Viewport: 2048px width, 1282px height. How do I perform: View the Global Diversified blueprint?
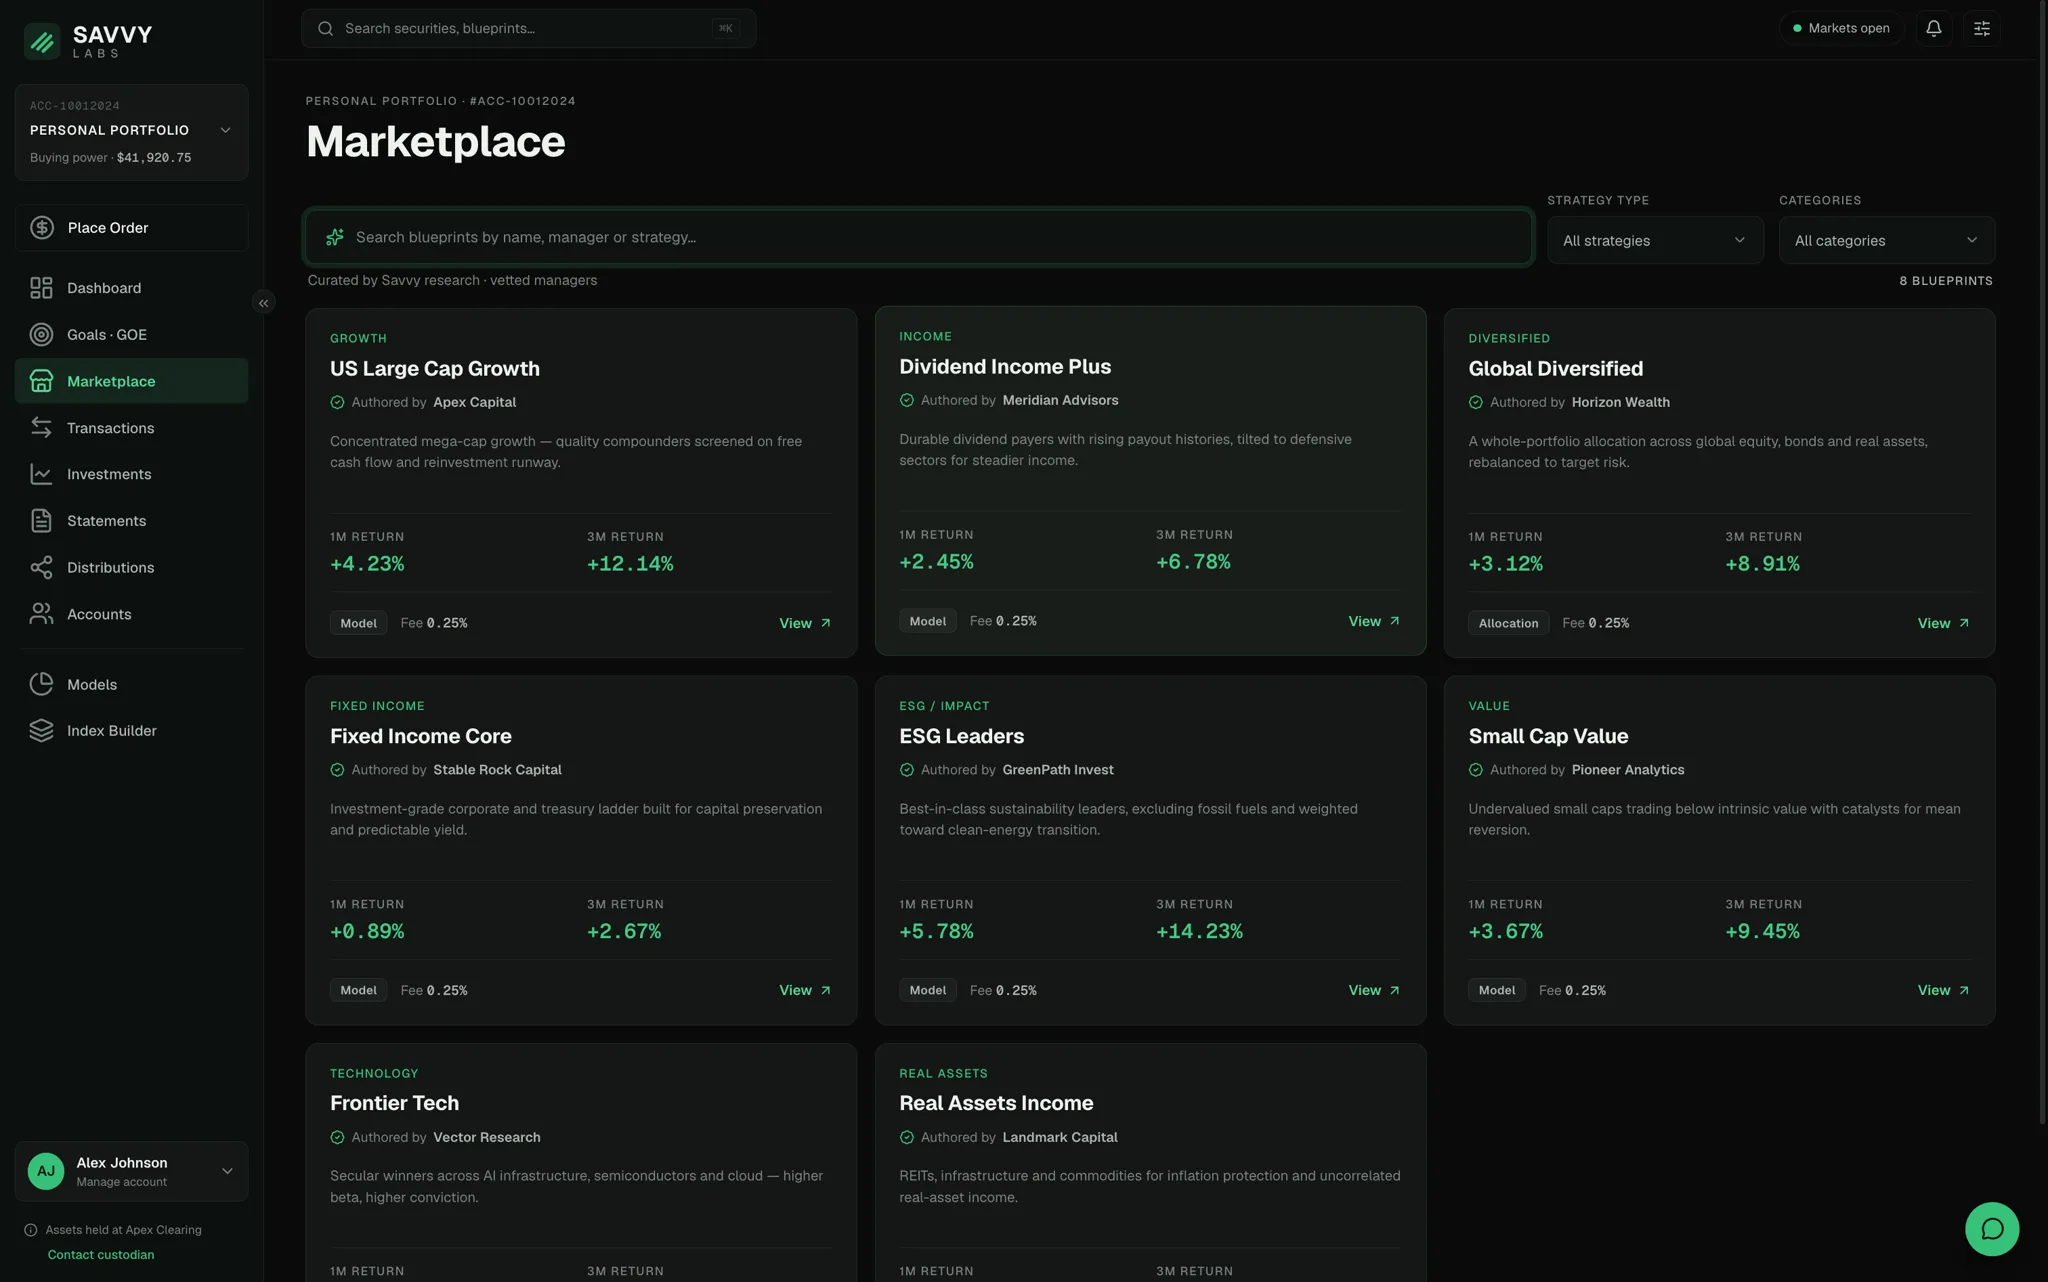pyautogui.click(x=1943, y=623)
